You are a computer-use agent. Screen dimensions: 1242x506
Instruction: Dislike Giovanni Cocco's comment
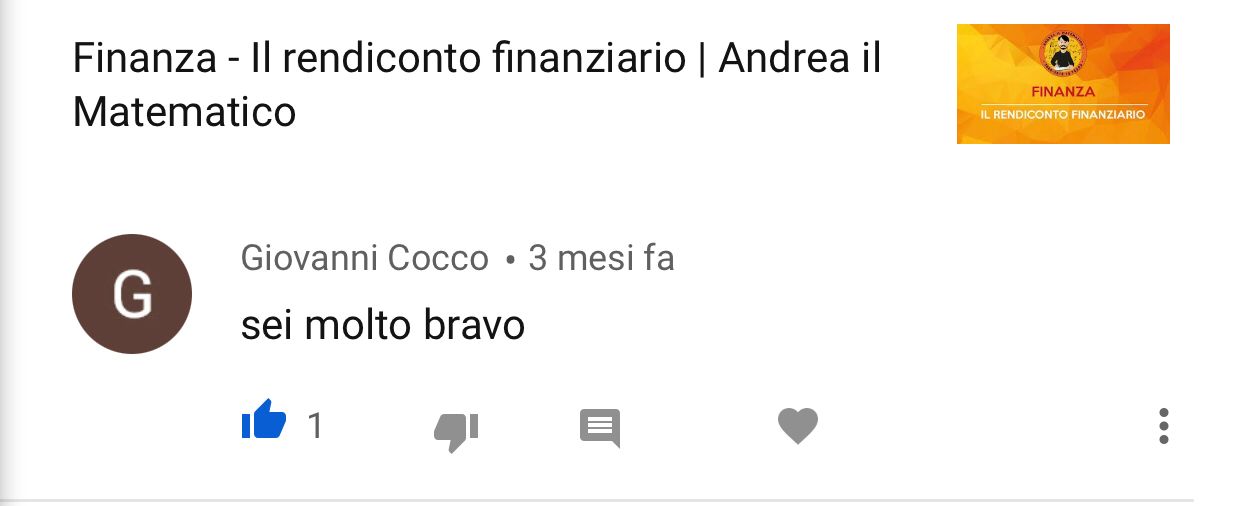[456, 430]
